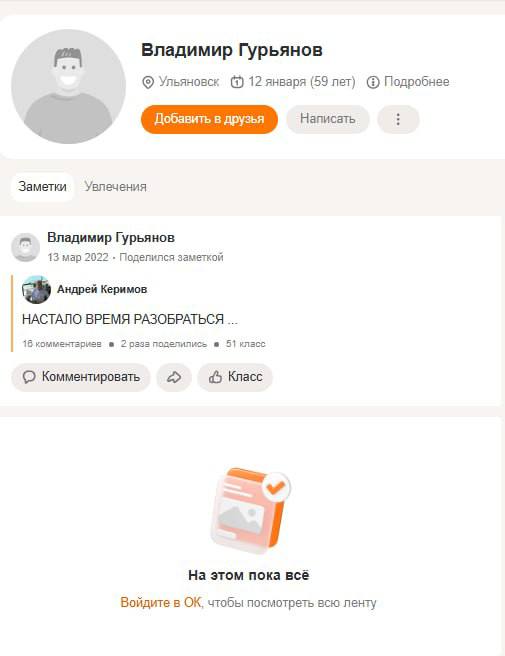
Task: Click the thumbs-up Класс button
Action: (x=235, y=377)
